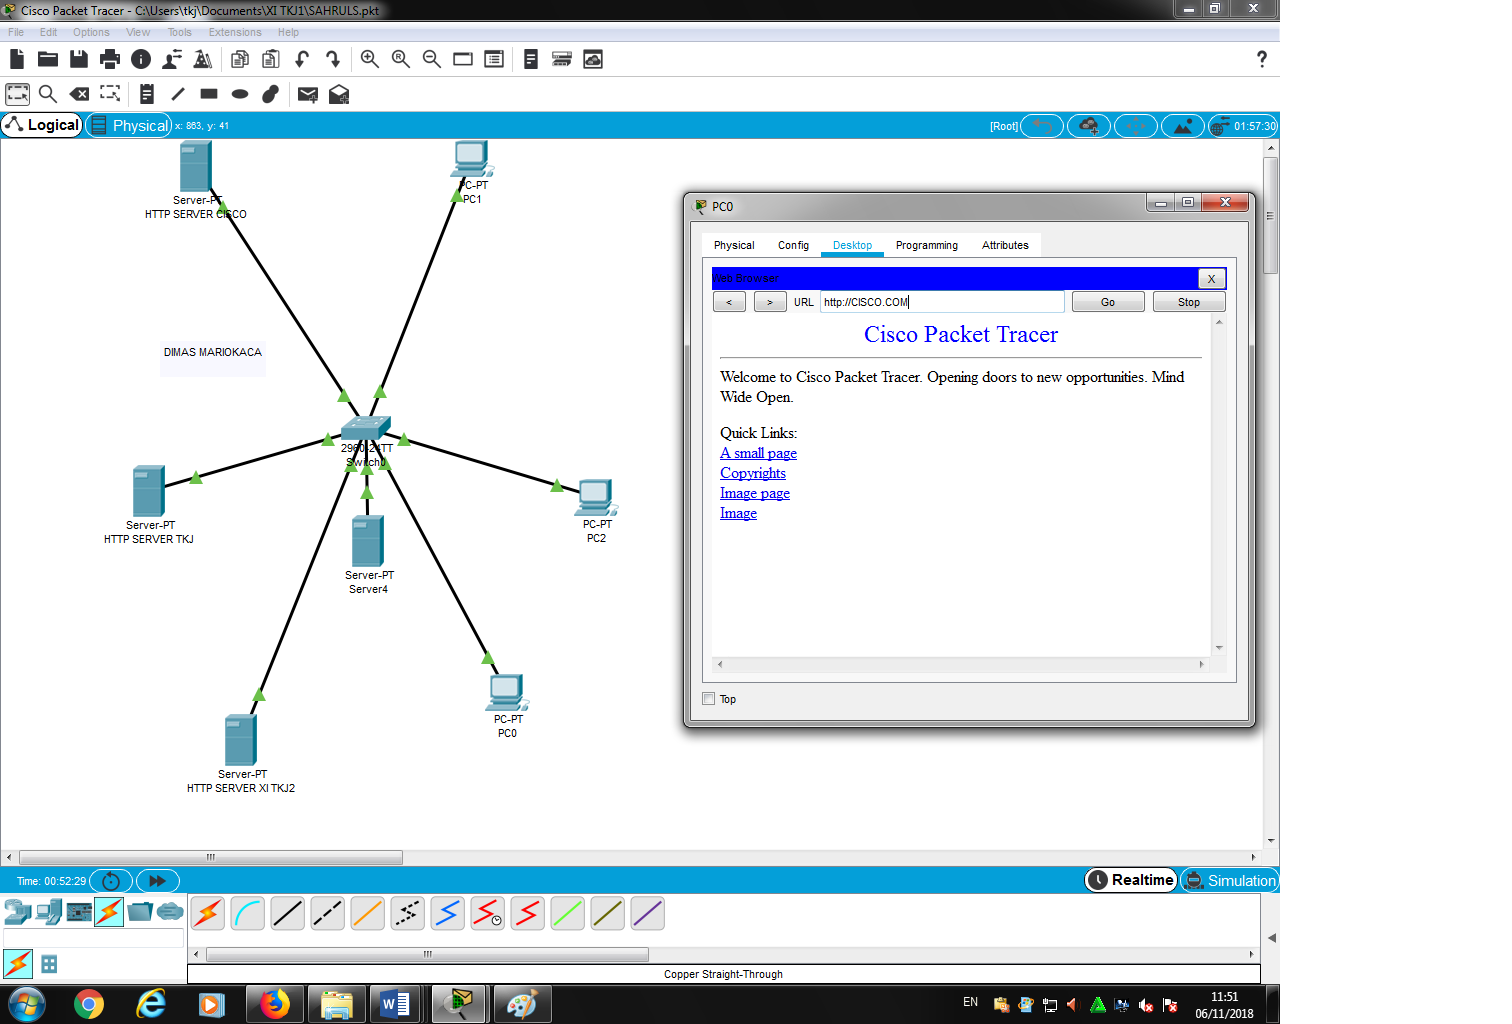This screenshot has height=1024, width=1512.
Task: Click the Paste icon in the toolbar
Action: click(270, 59)
